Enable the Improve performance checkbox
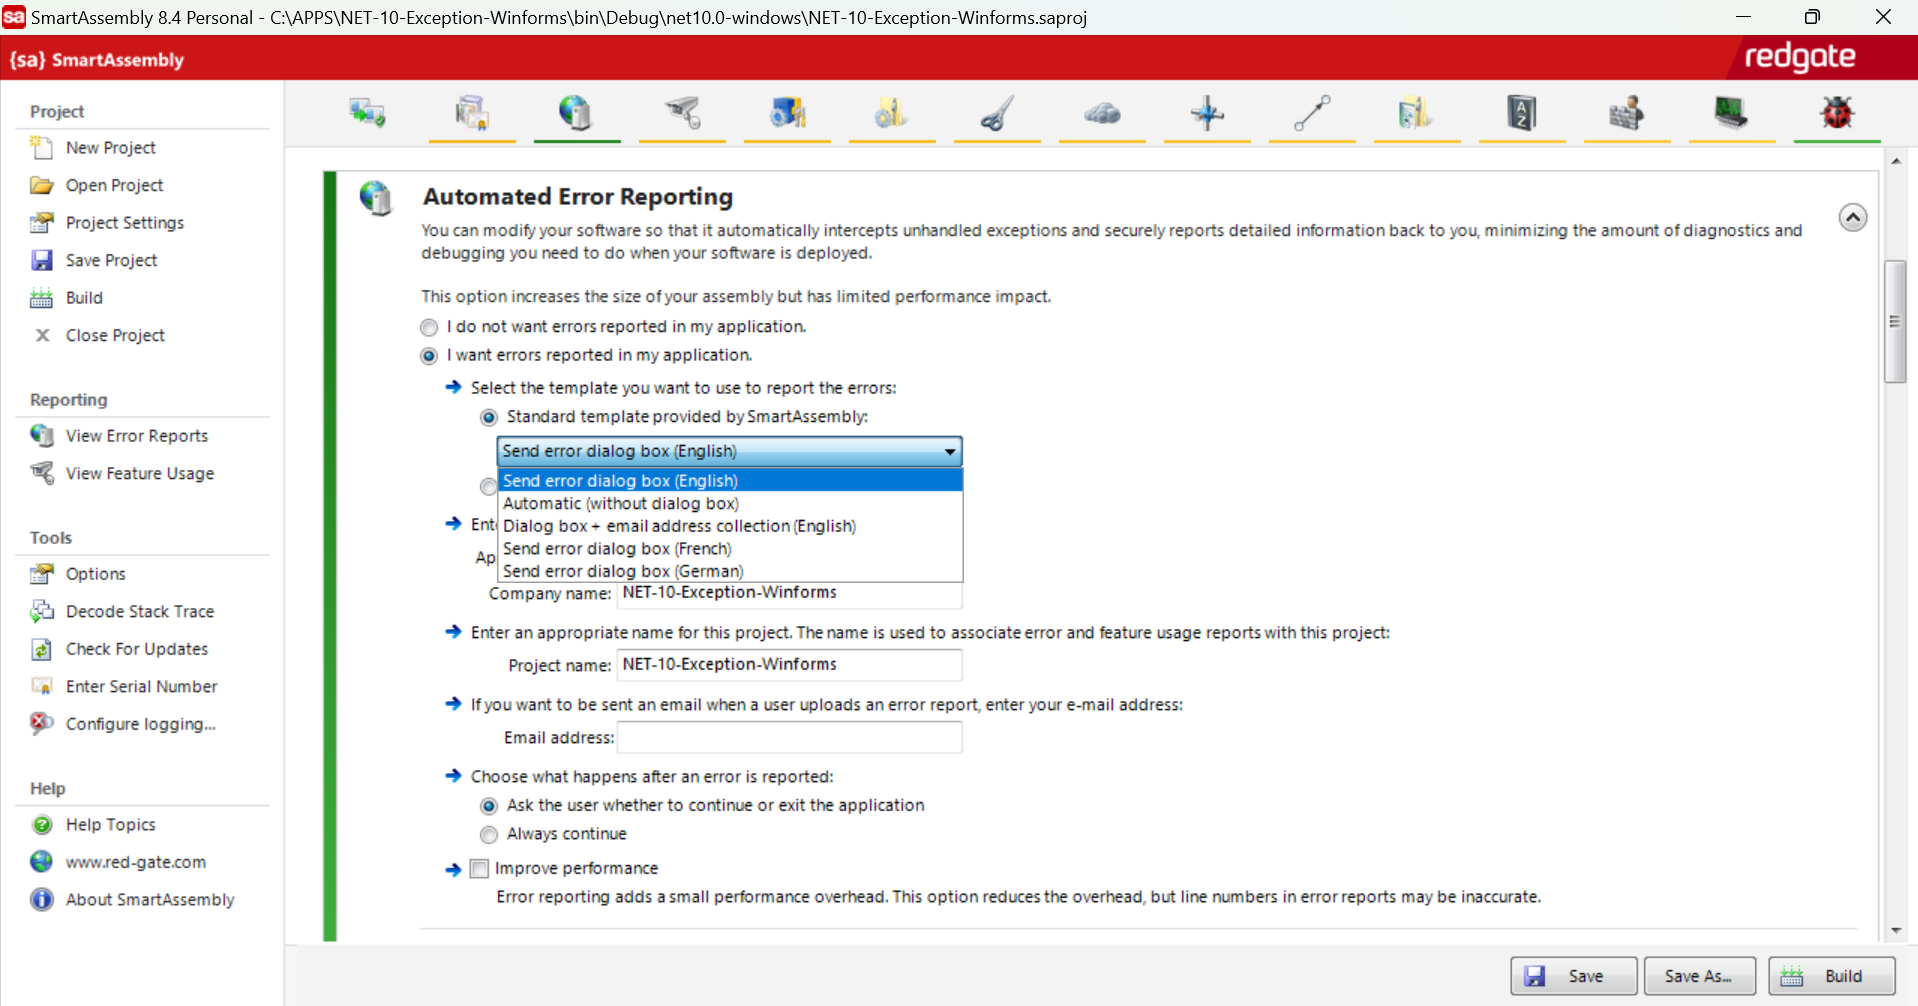This screenshot has width=1918, height=1006. [x=480, y=869]
